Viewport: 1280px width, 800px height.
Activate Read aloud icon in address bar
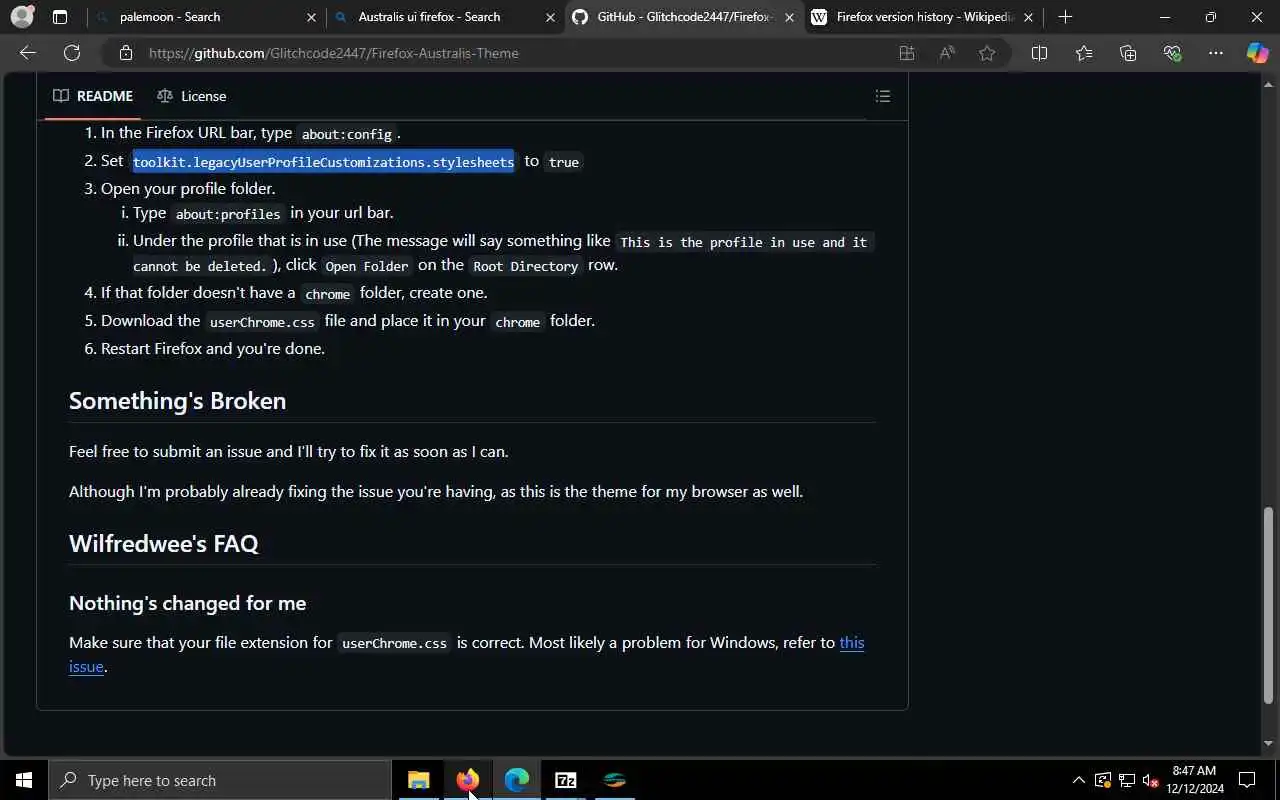click(947, 53)
